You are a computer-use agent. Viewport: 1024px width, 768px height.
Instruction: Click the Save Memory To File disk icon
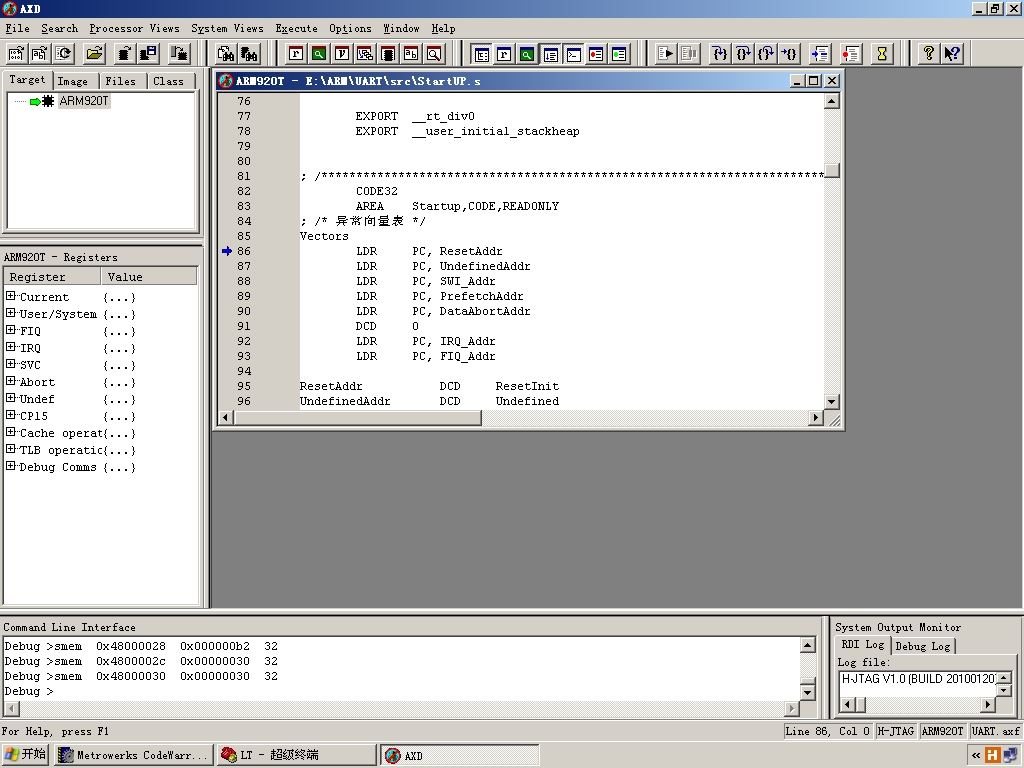[x=148, y=54]
